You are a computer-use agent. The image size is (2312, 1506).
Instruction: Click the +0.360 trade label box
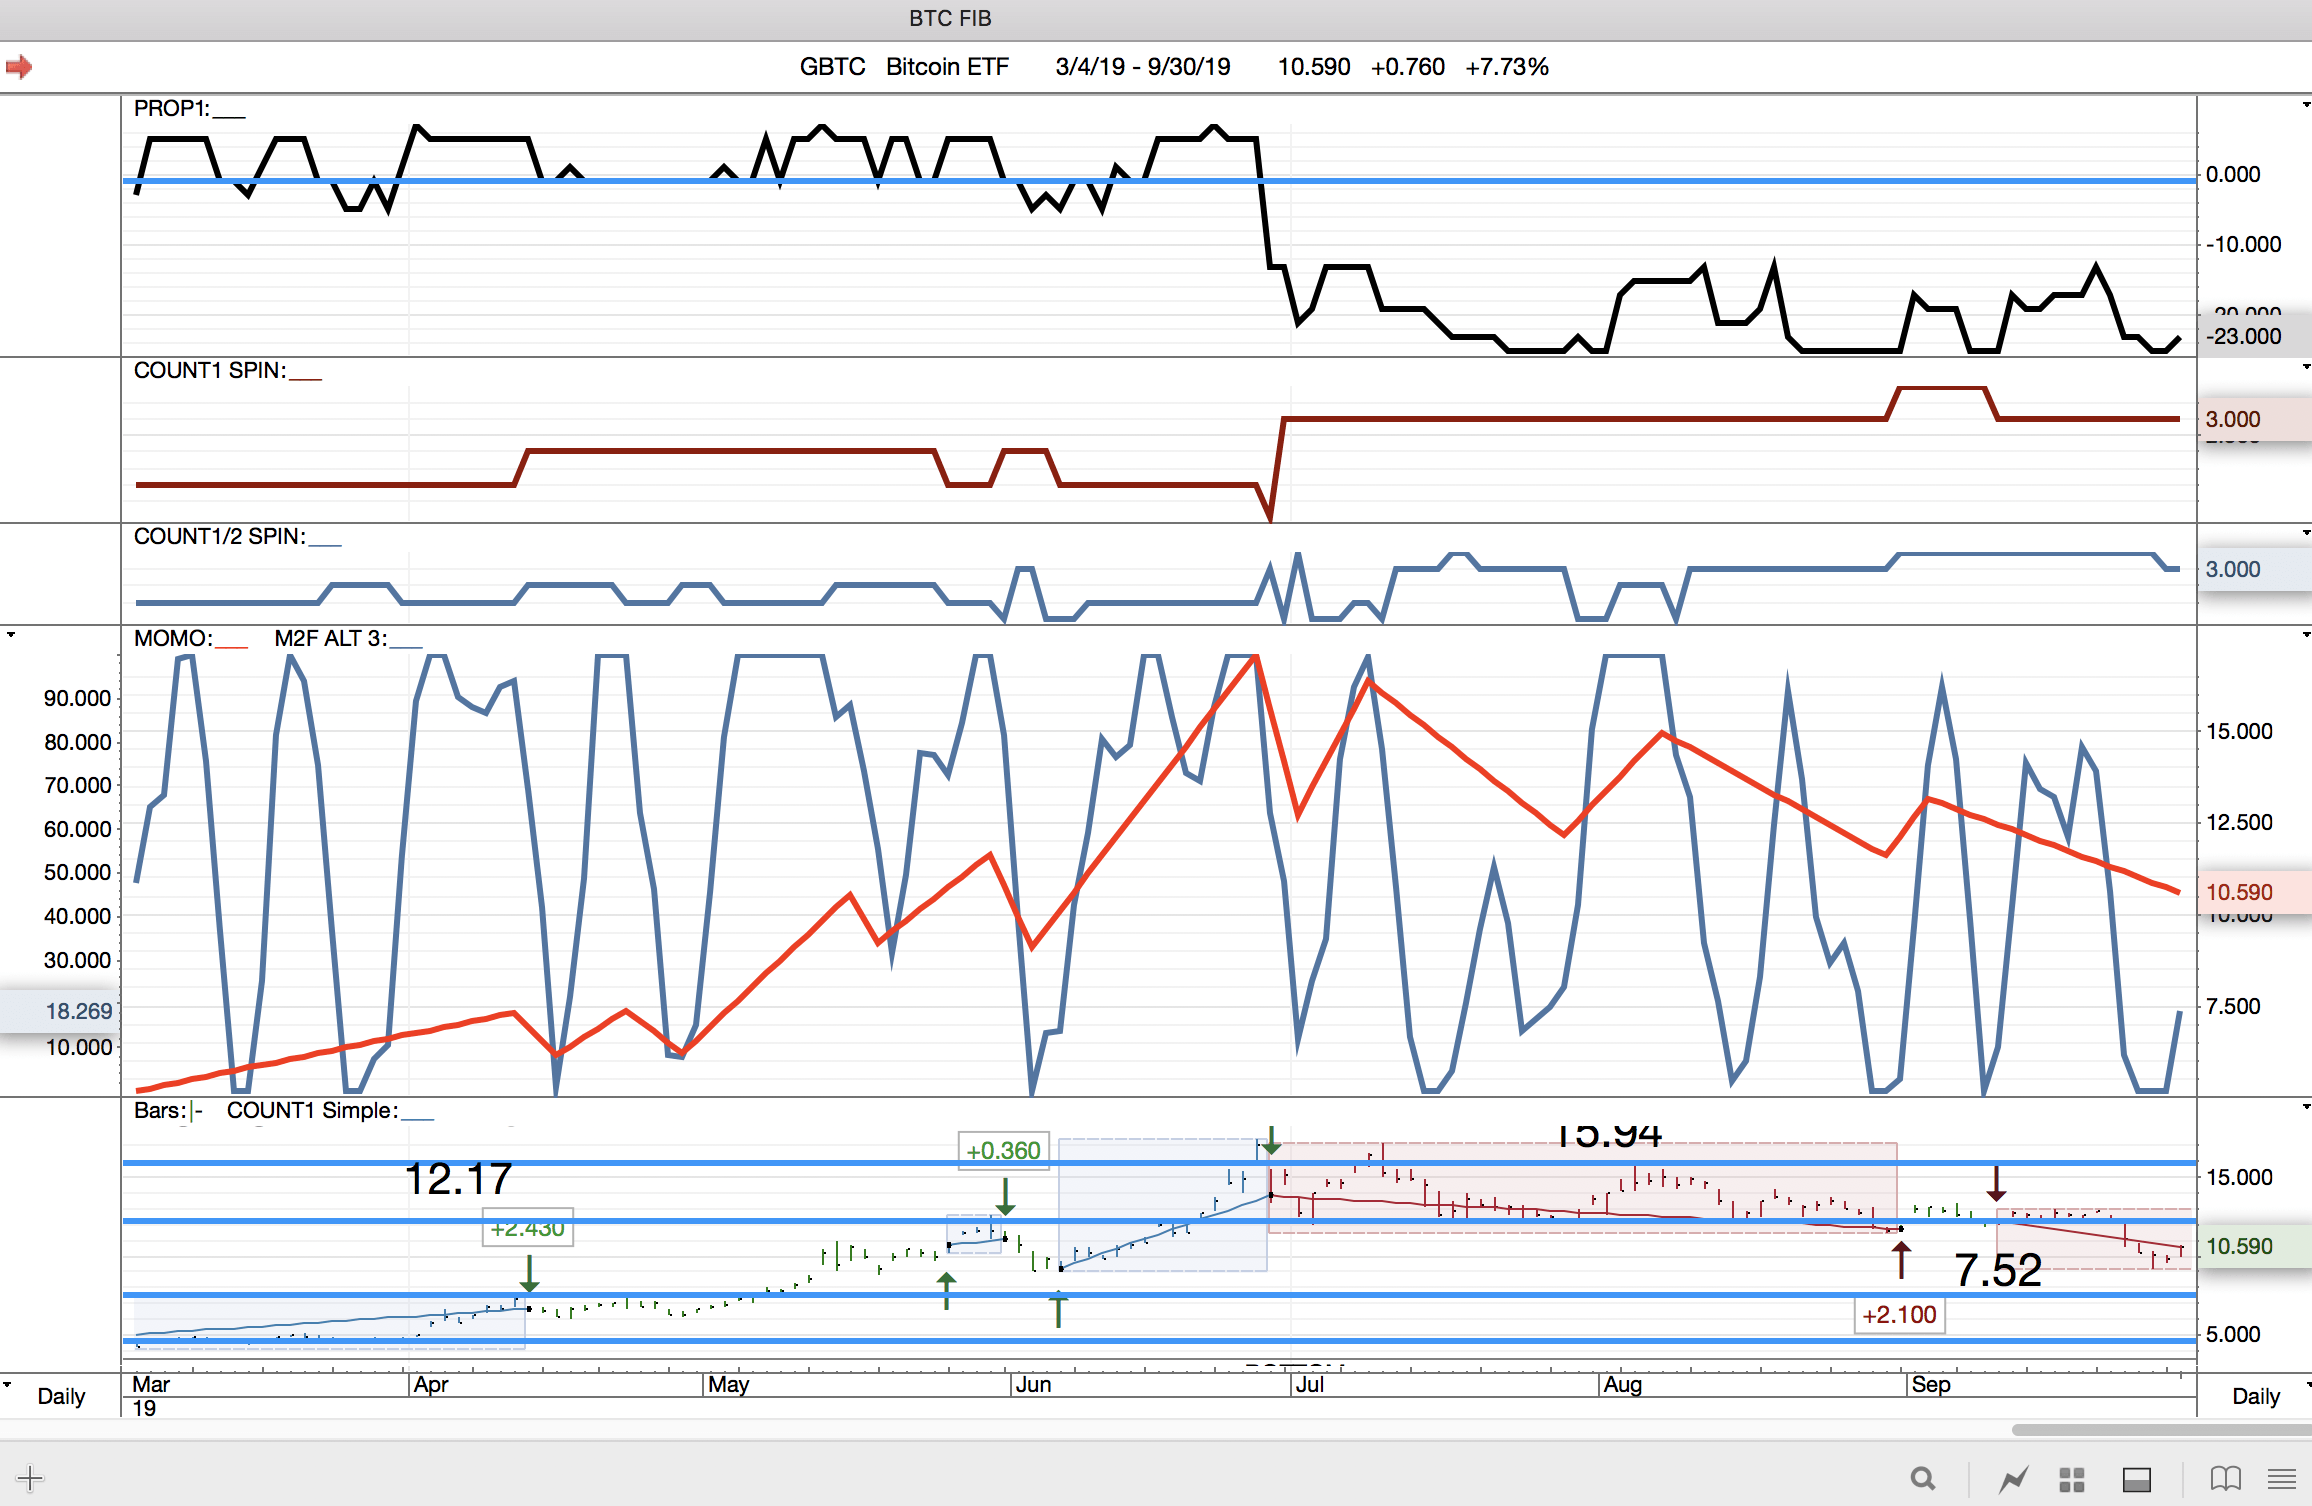pos(1003,1151)
